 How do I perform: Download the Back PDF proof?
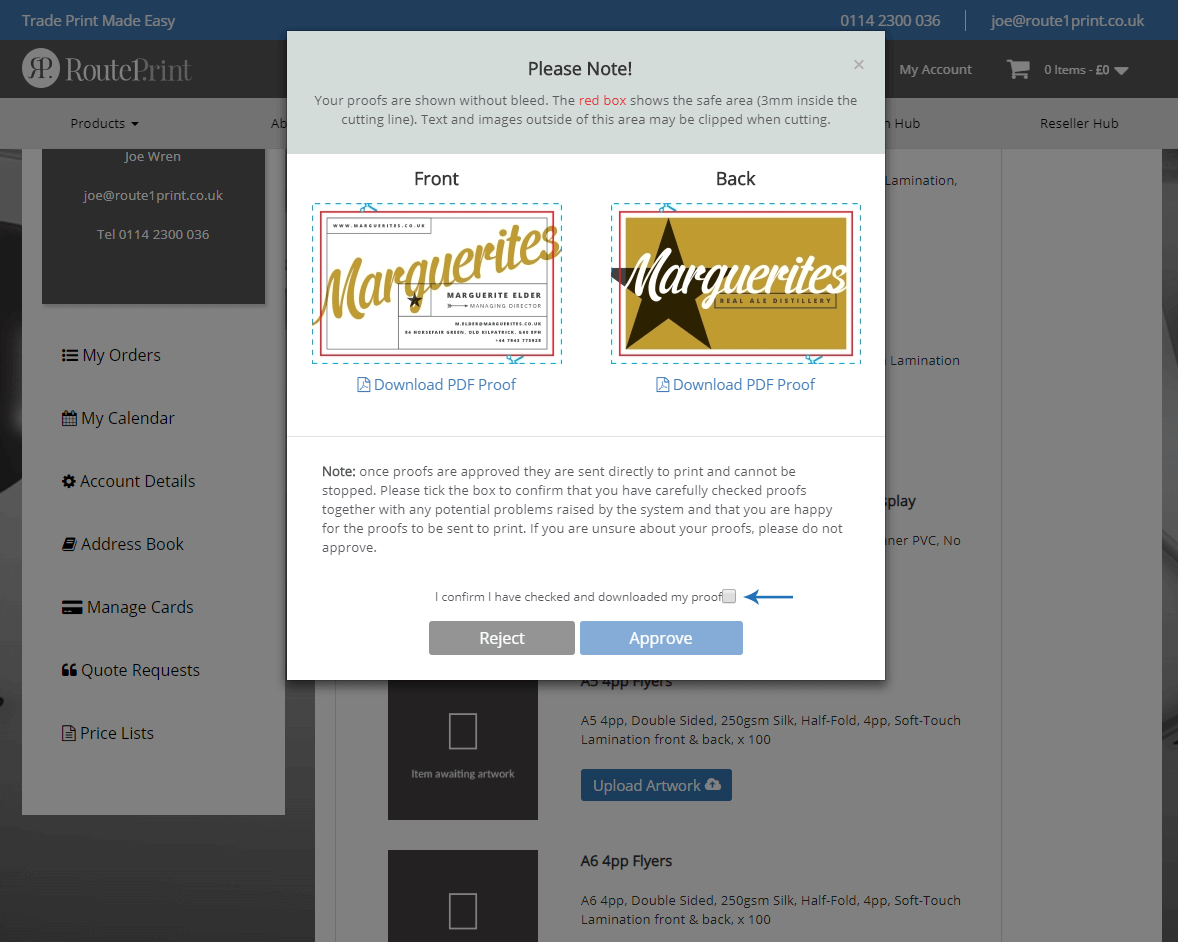point(735,385)
